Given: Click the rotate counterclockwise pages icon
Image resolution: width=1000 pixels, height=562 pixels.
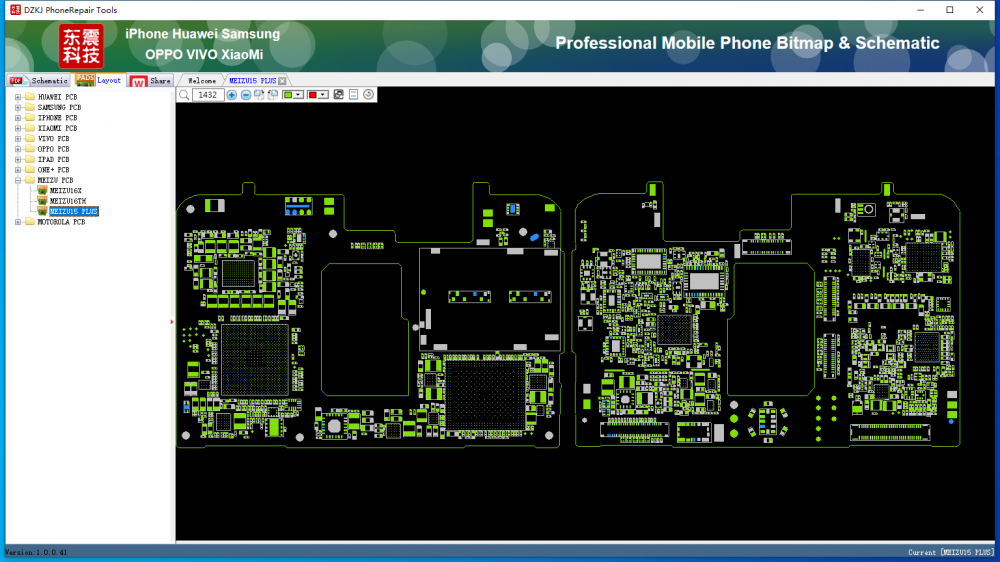Looking at the screenshot, I should point(272,95).
